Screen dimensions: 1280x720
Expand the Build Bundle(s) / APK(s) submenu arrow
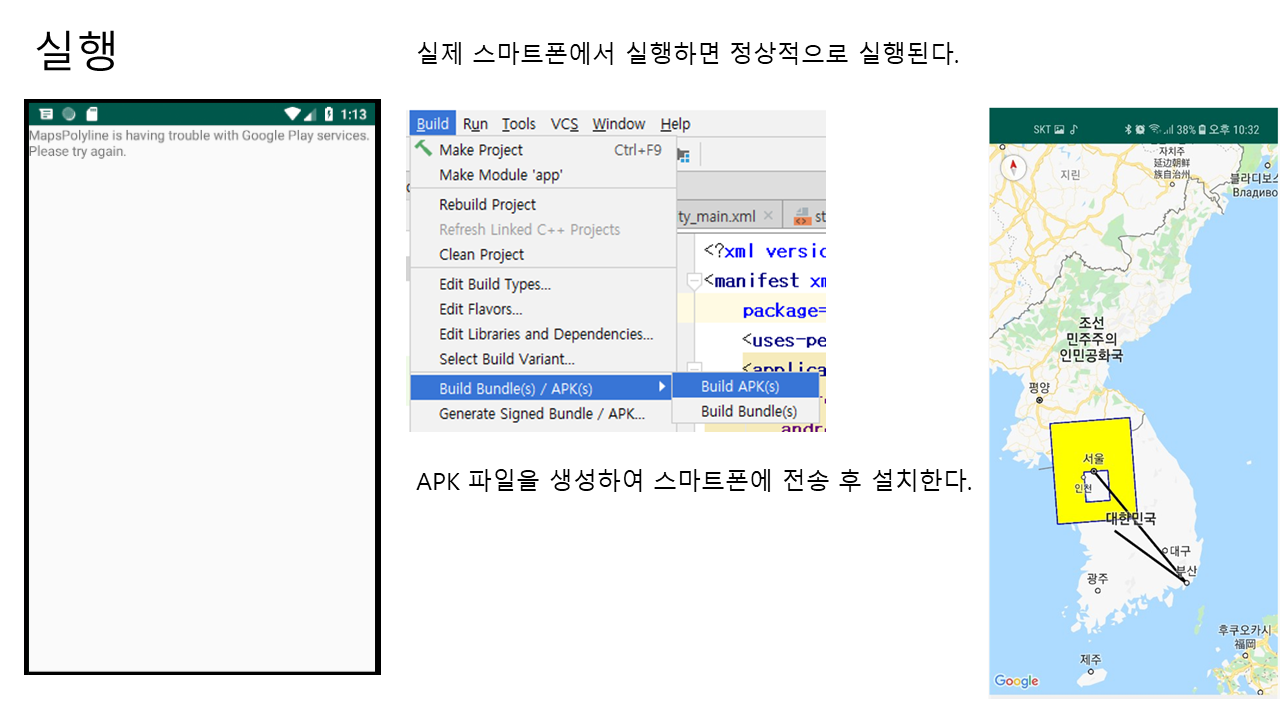pyautogui.click(x=661, y=387)
